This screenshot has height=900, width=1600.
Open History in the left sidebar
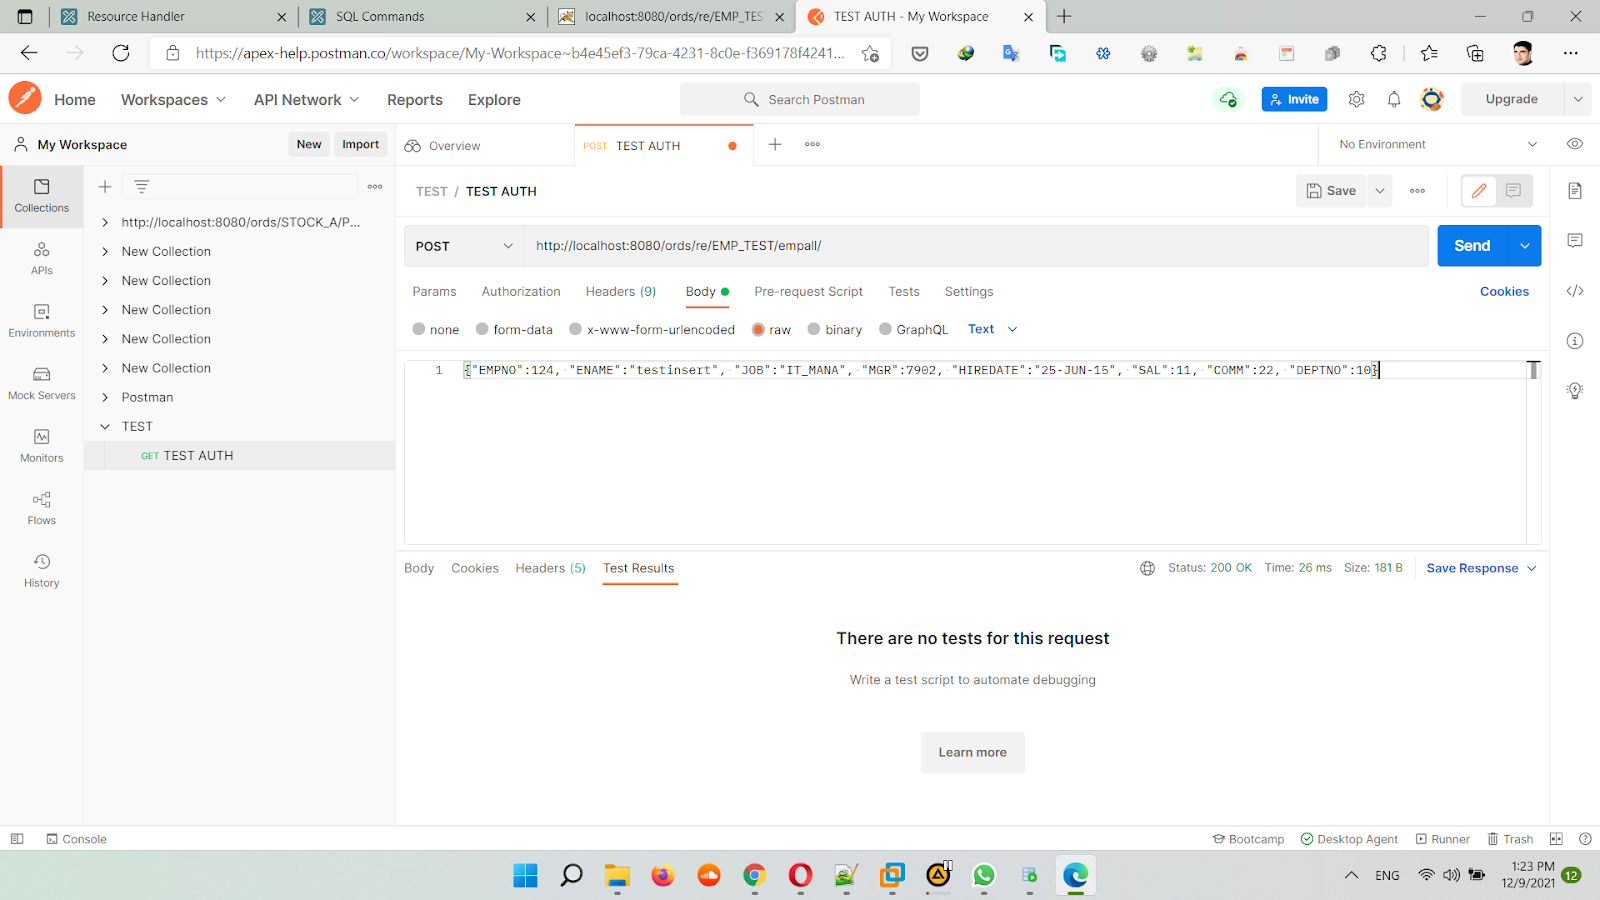(41, 571)
